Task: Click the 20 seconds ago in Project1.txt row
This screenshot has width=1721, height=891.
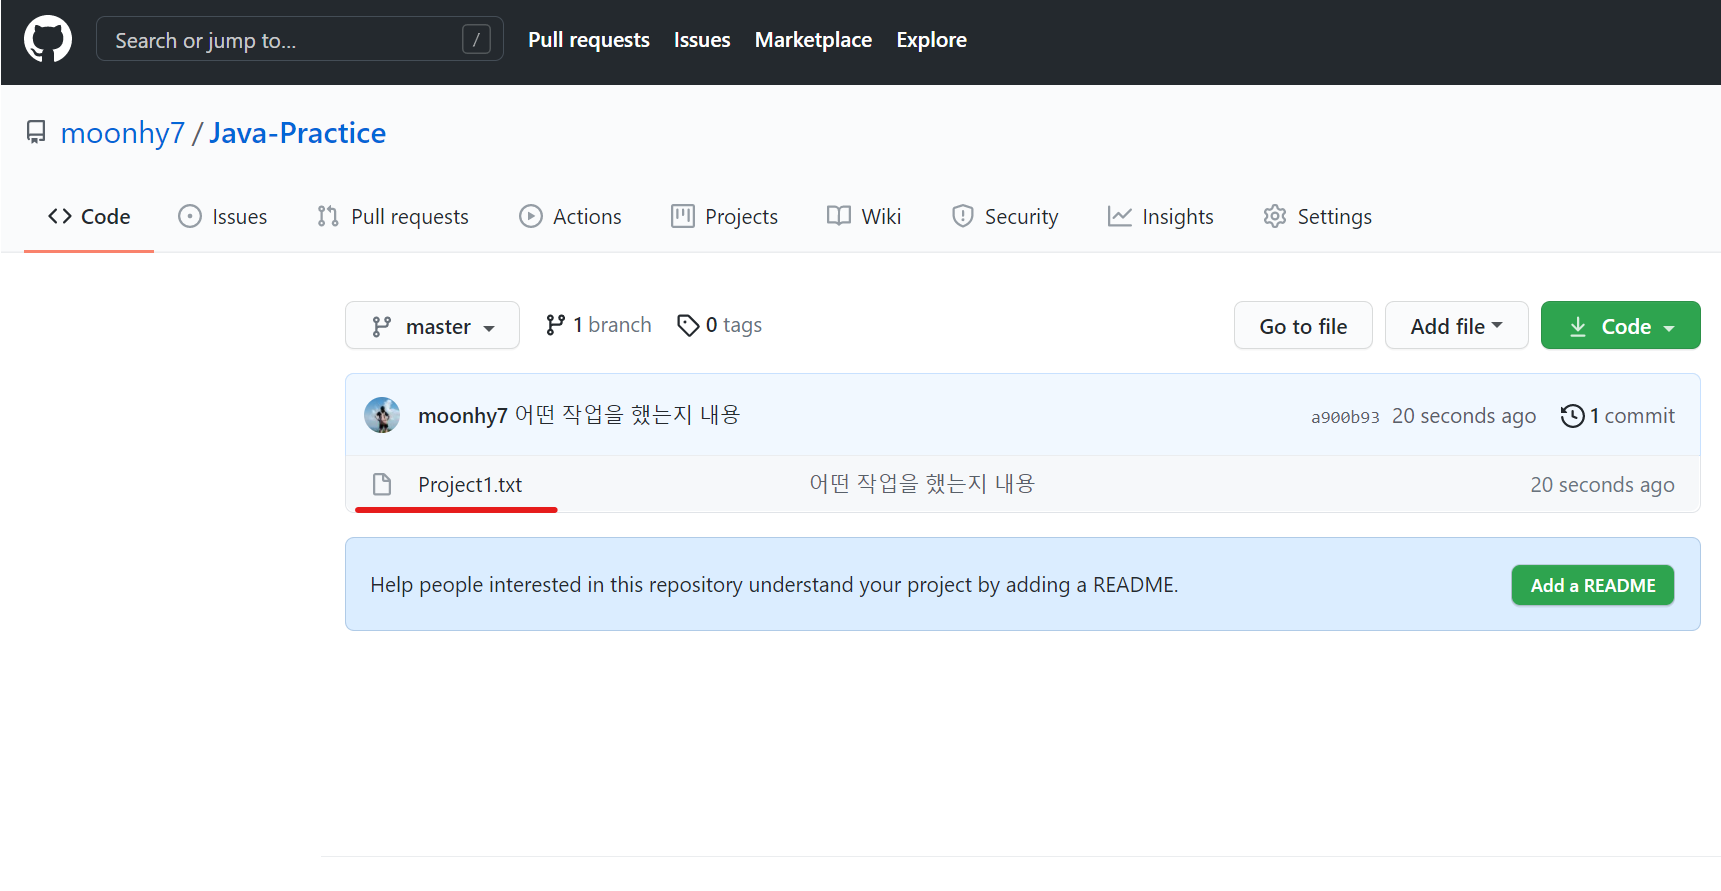Action: coord(1602,485)
